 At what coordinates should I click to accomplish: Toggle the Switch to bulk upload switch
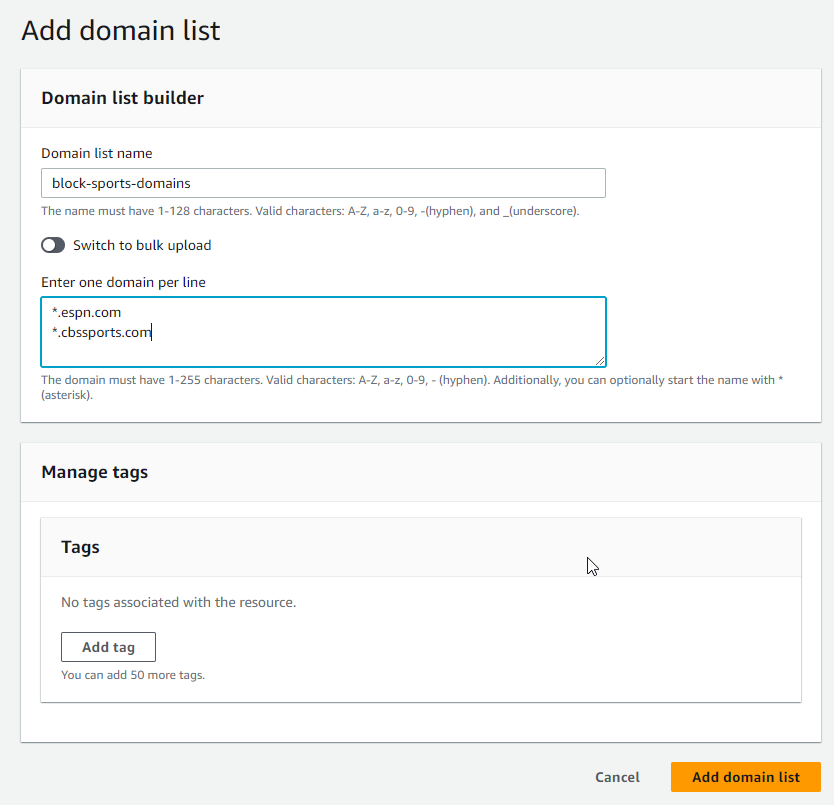tap(53, 245)
